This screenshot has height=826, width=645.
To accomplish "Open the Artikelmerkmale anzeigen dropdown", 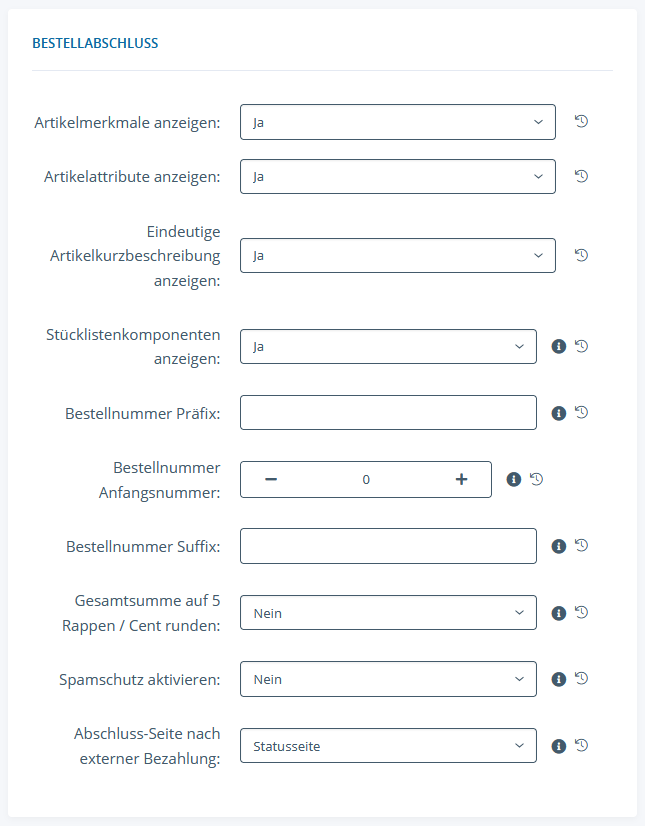I will click(397, 122).
